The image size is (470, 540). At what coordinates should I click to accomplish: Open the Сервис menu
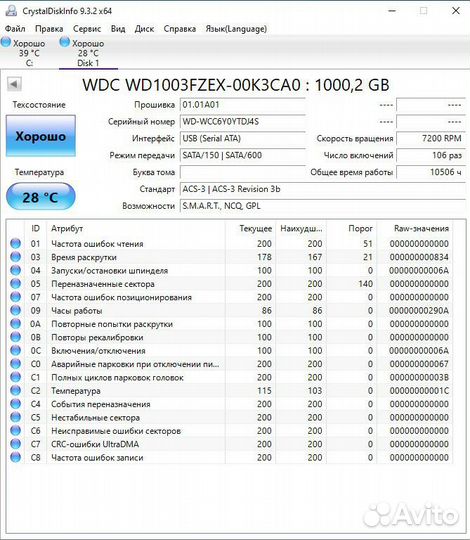click(87, 29)
